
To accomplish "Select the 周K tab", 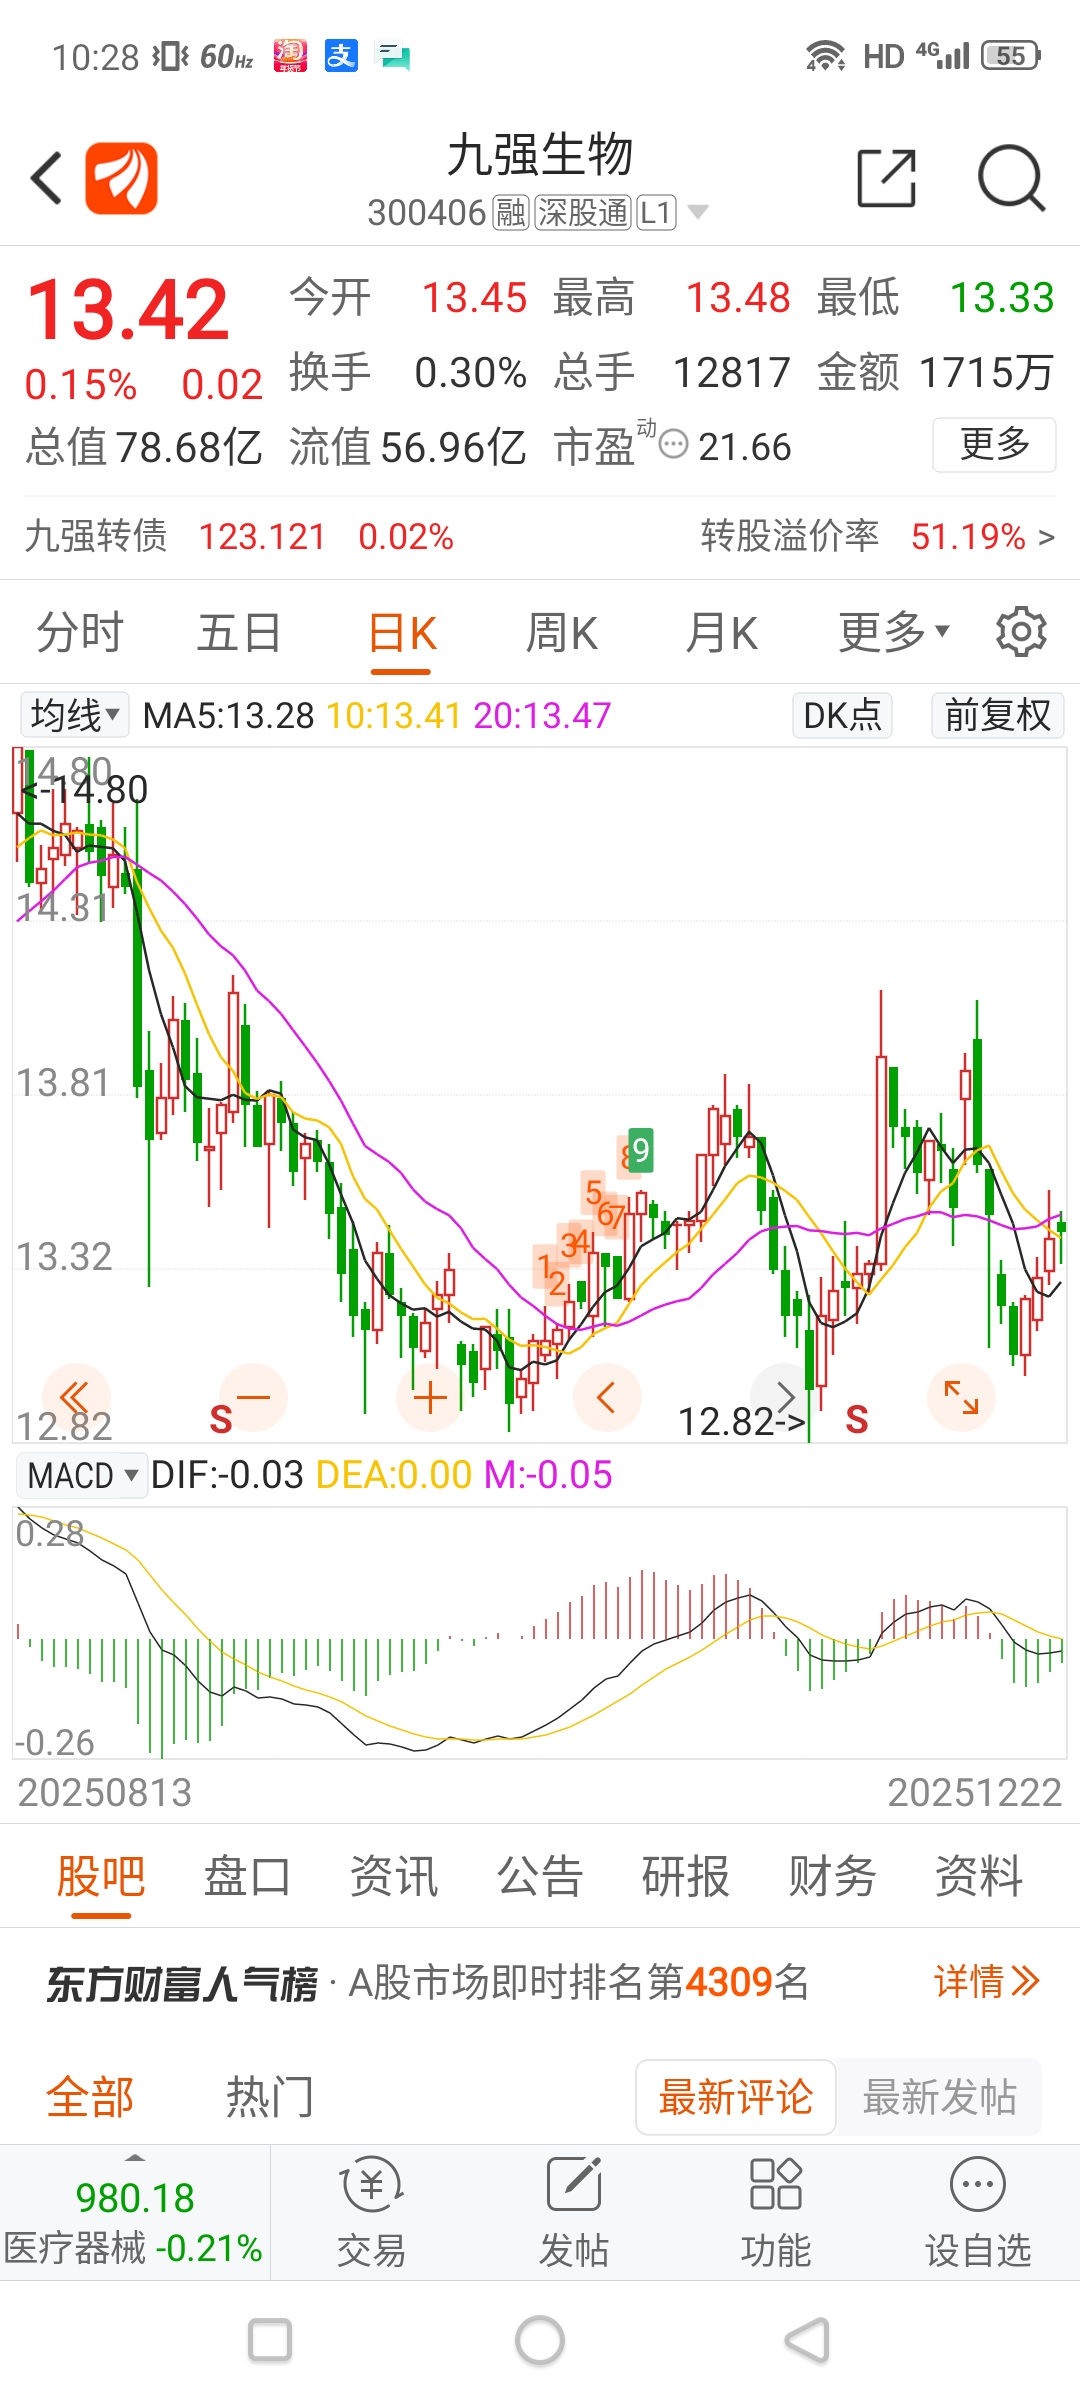I will 562,632.
